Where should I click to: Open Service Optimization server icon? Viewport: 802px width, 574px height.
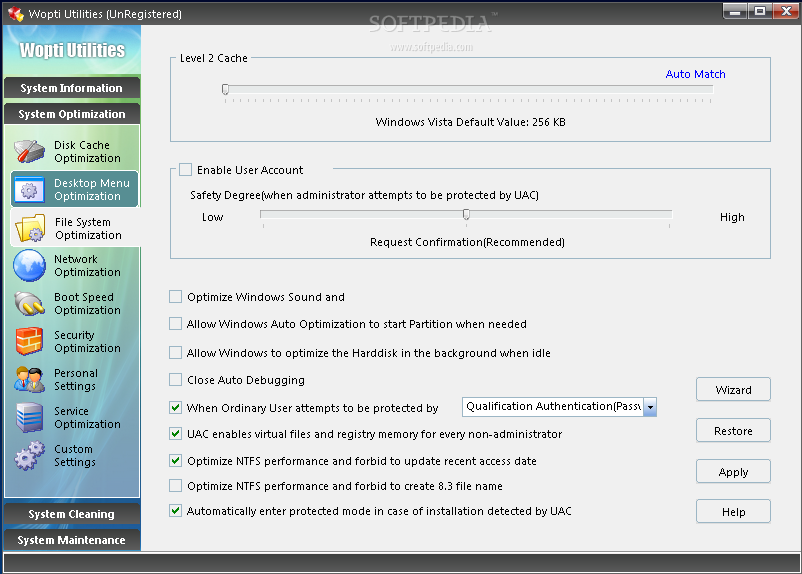(29, 417)
